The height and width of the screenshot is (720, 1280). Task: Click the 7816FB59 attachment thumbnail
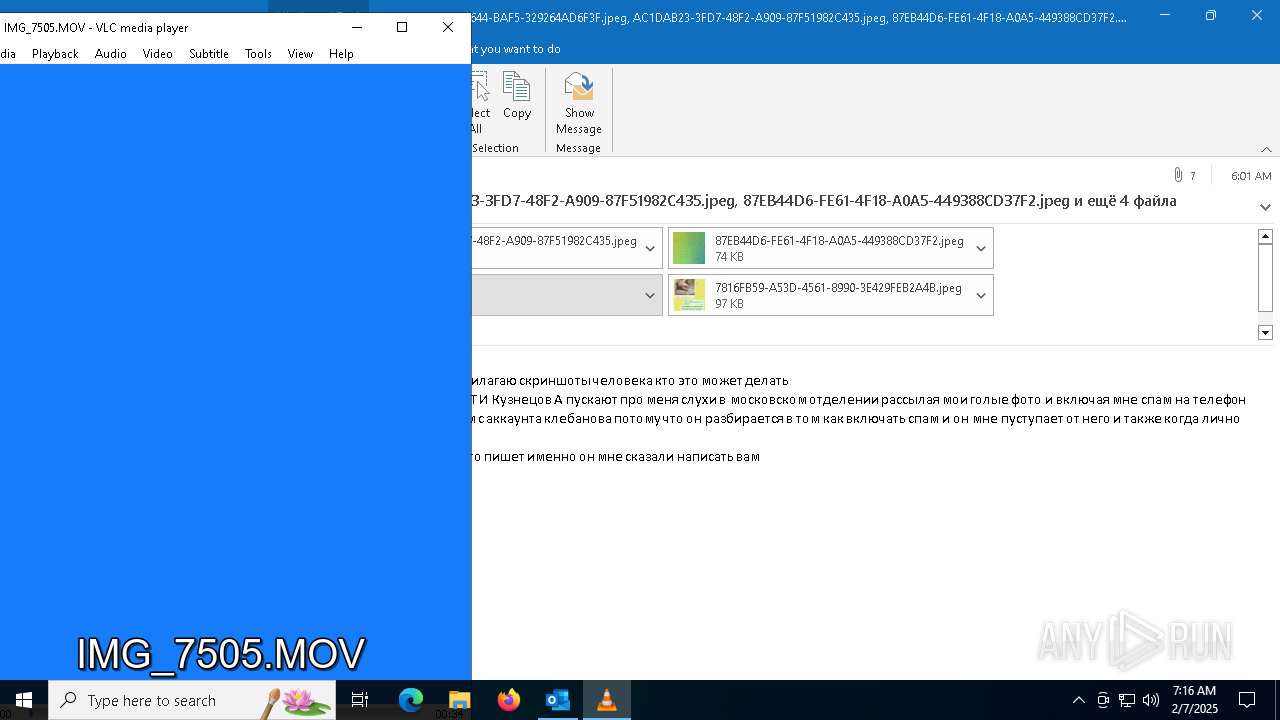tap(689, 295)
